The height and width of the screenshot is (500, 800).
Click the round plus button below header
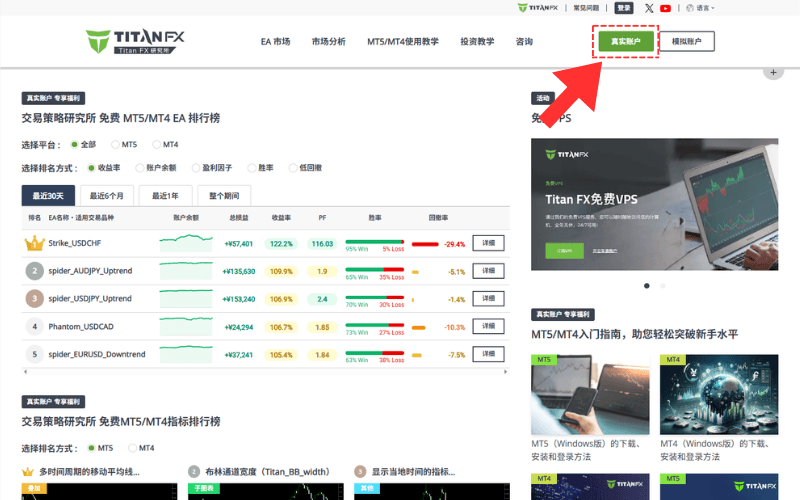click(x=773, y=72)
